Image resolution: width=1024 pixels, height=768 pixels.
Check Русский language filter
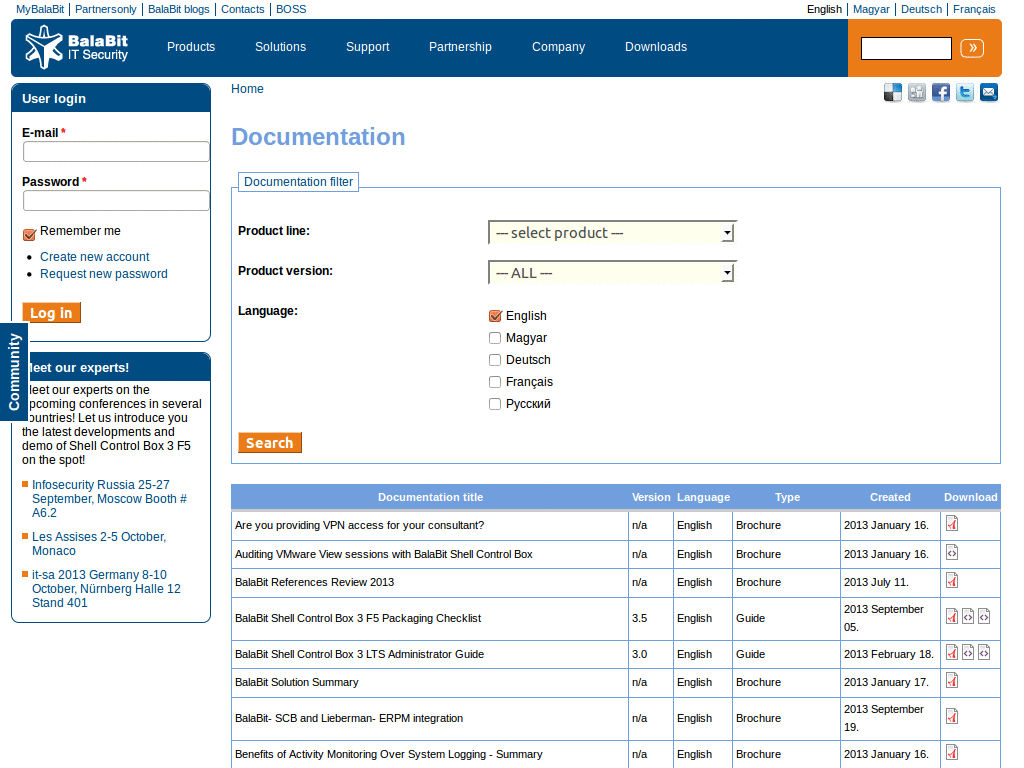tap(495, 404)
